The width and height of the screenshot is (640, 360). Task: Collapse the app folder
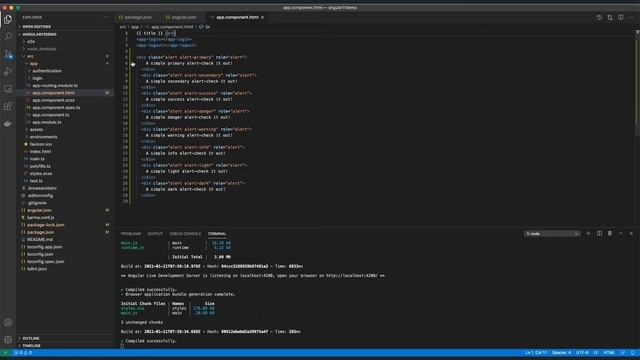coord(65,64)
